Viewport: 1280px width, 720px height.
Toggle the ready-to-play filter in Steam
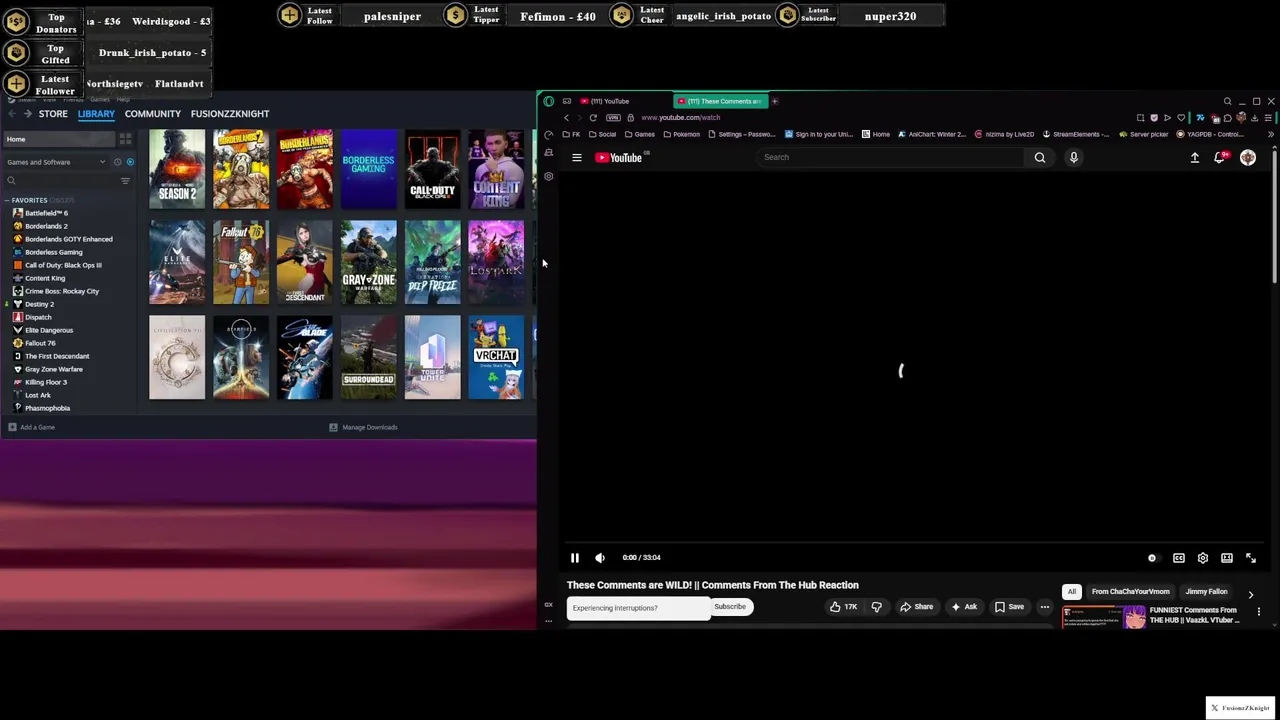[130, 162]
